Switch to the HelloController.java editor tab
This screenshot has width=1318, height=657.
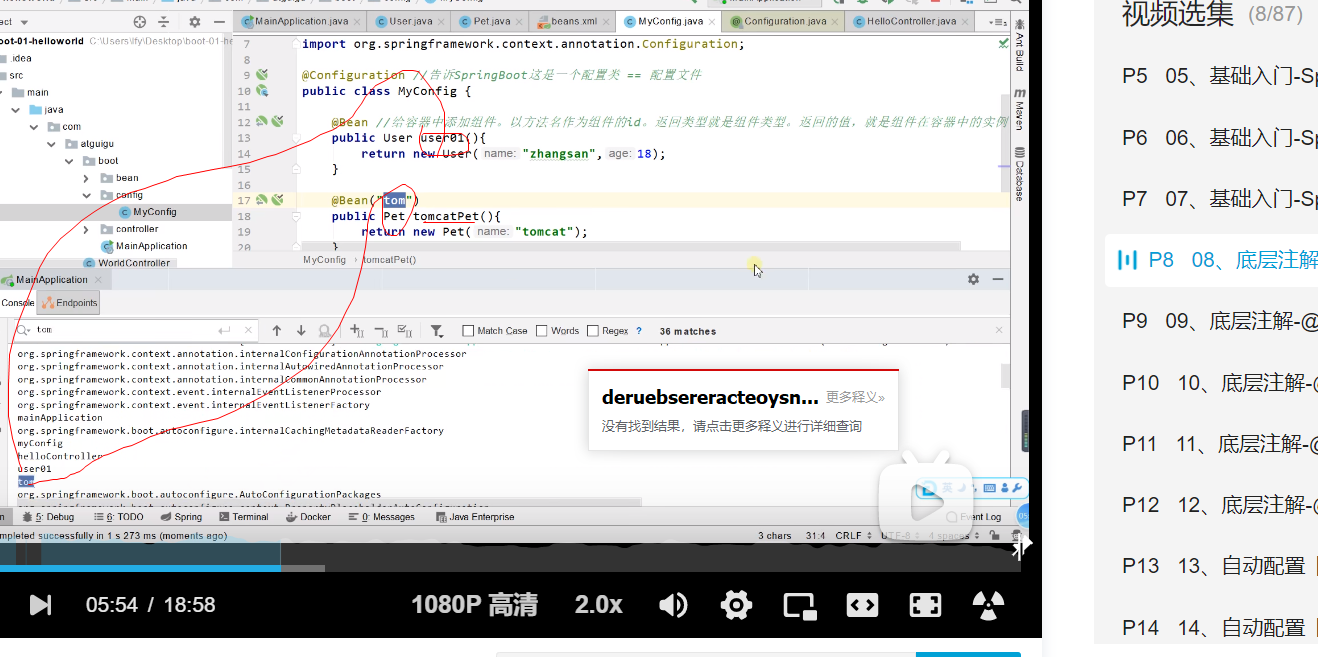pos(911,21)
